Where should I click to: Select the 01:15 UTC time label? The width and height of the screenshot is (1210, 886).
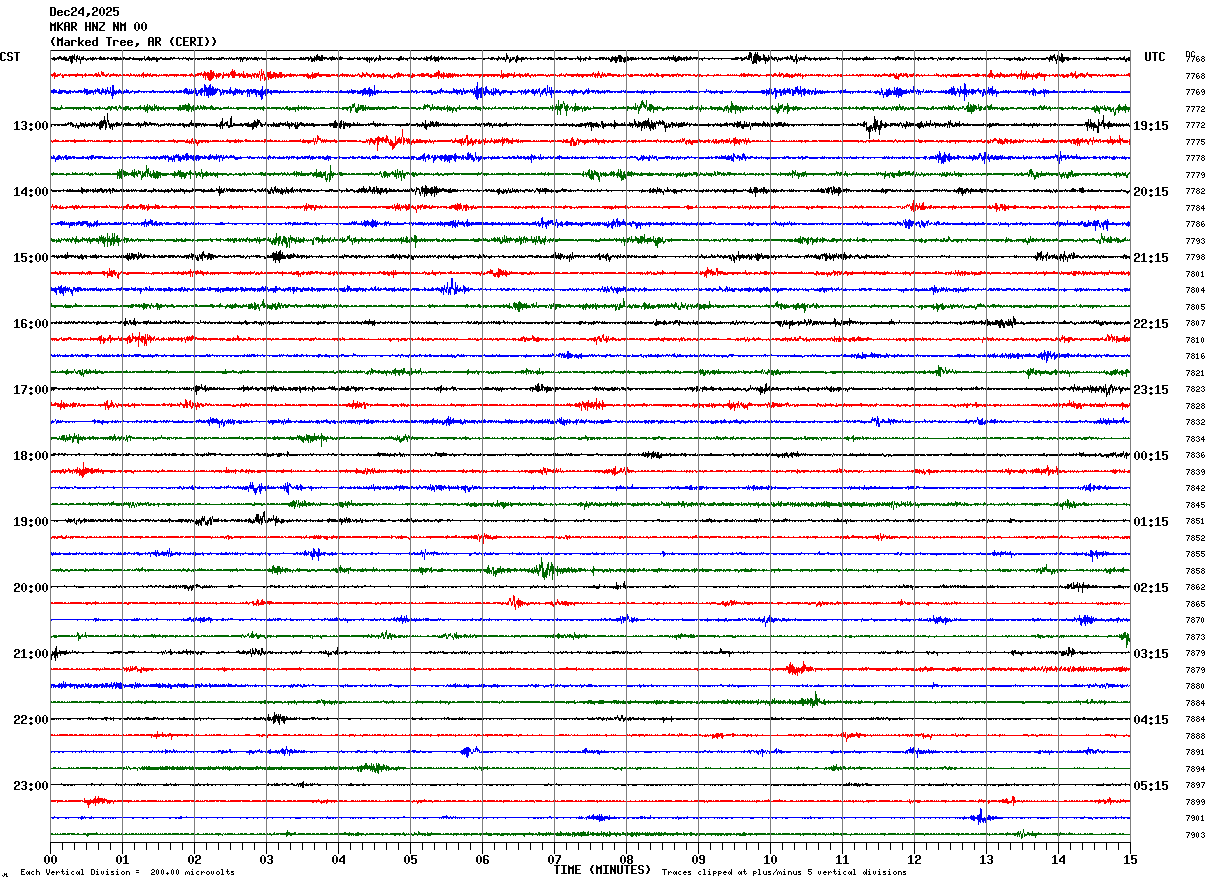(1151, 522)
